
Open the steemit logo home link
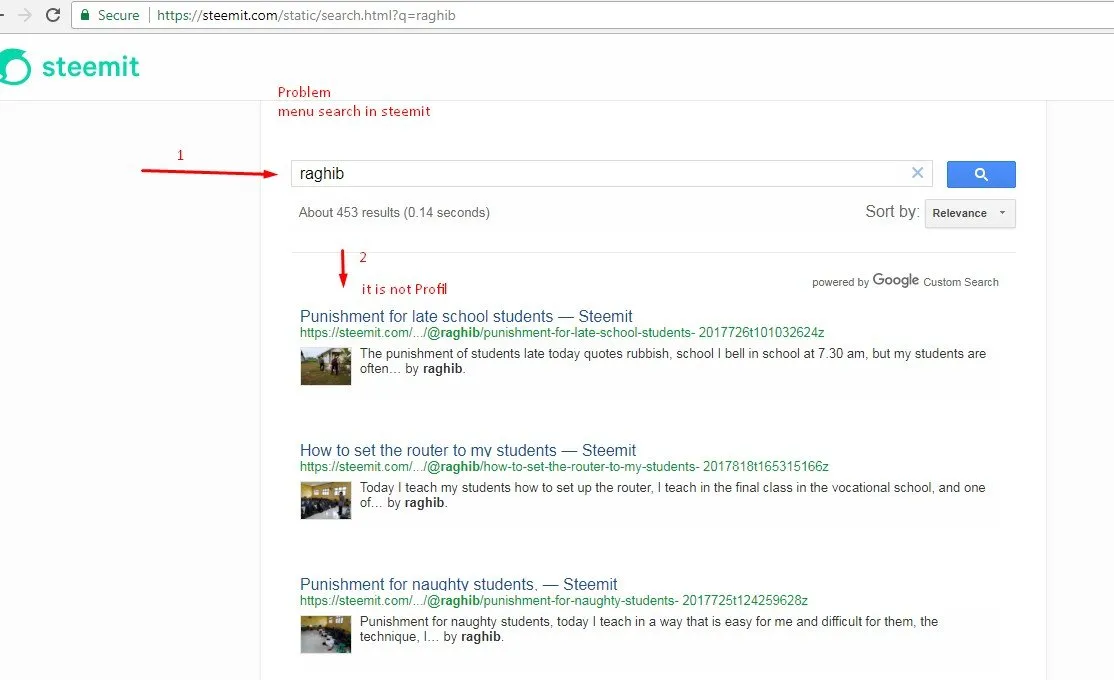tap(70, 67)
